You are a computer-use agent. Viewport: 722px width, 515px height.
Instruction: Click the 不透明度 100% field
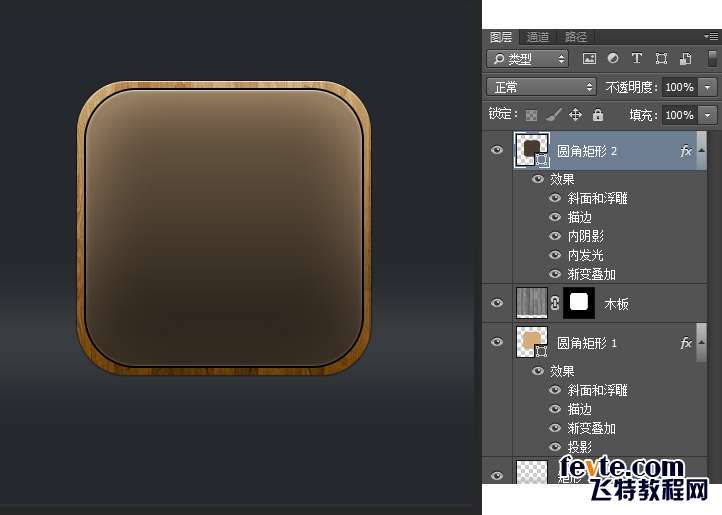click(x=680, y=87)
